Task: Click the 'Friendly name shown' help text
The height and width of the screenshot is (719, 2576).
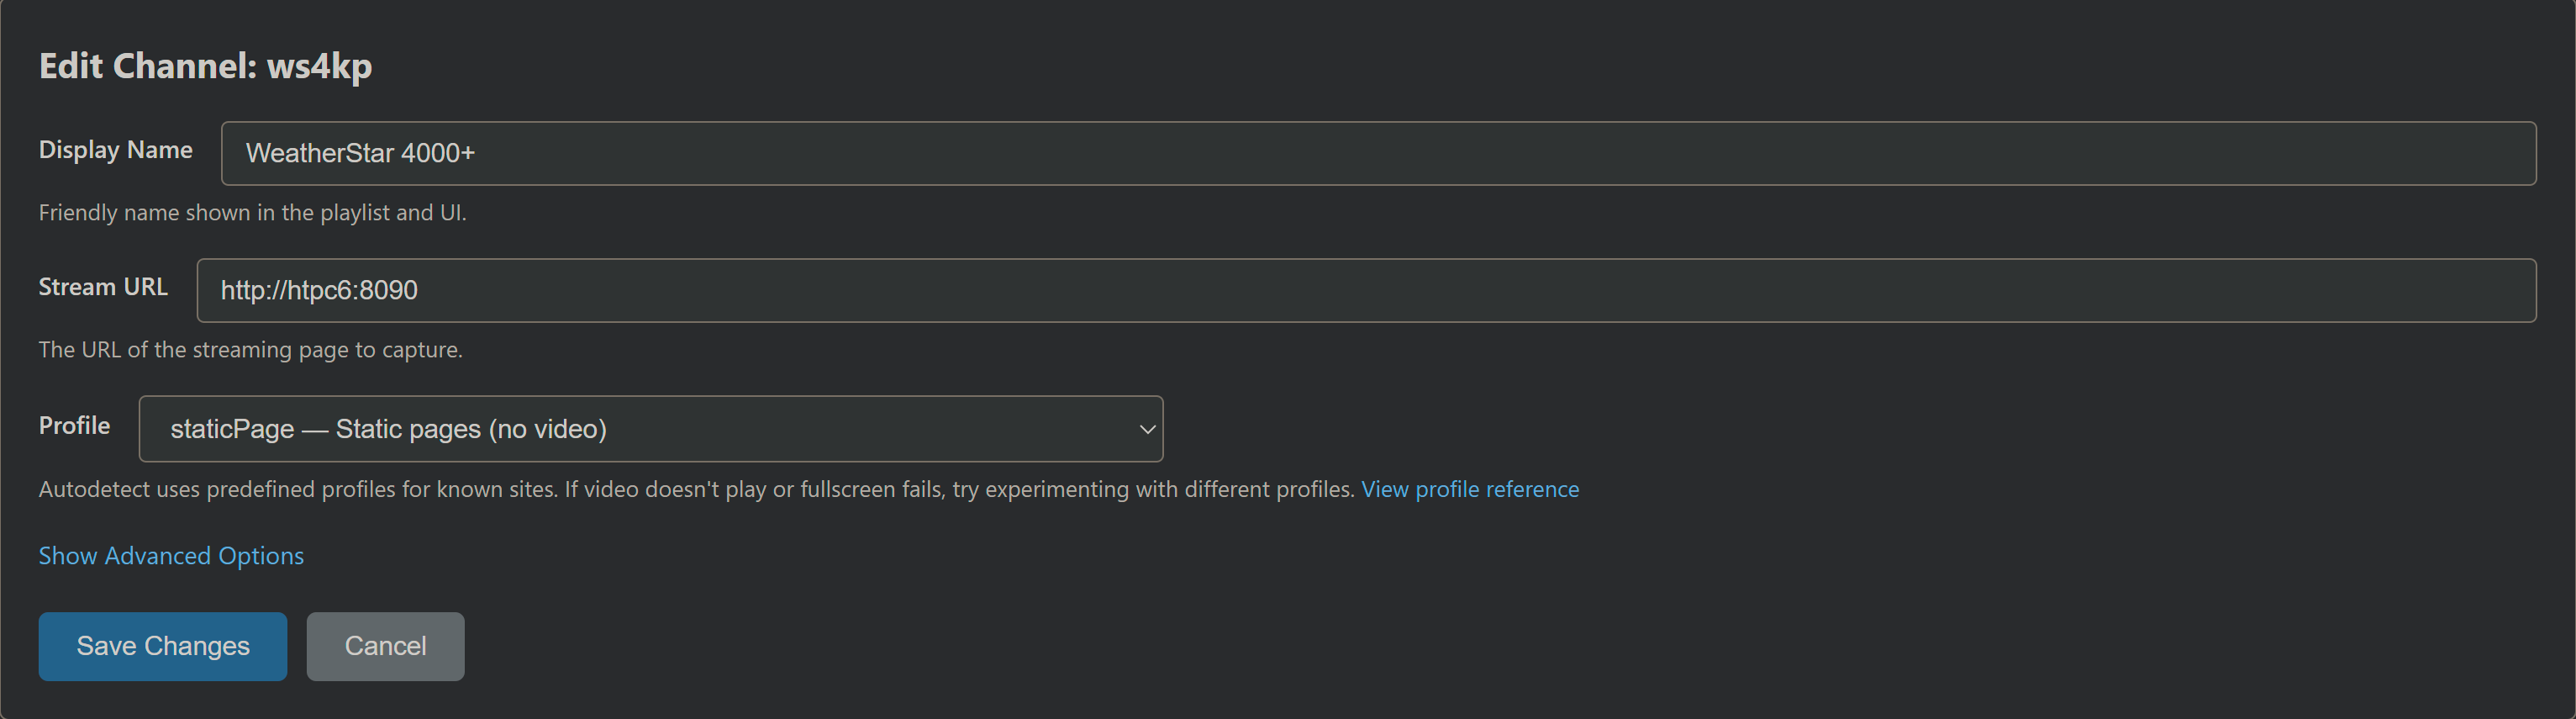Action: (252, 213)
